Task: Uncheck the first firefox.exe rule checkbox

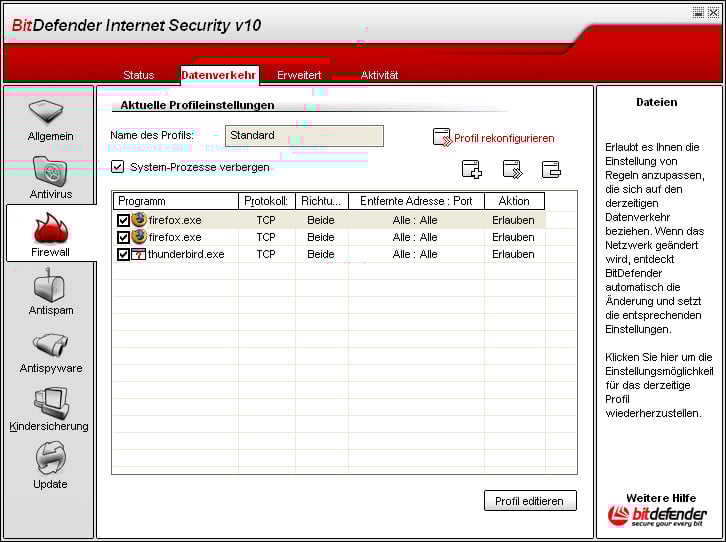Action: pos(123,220)
